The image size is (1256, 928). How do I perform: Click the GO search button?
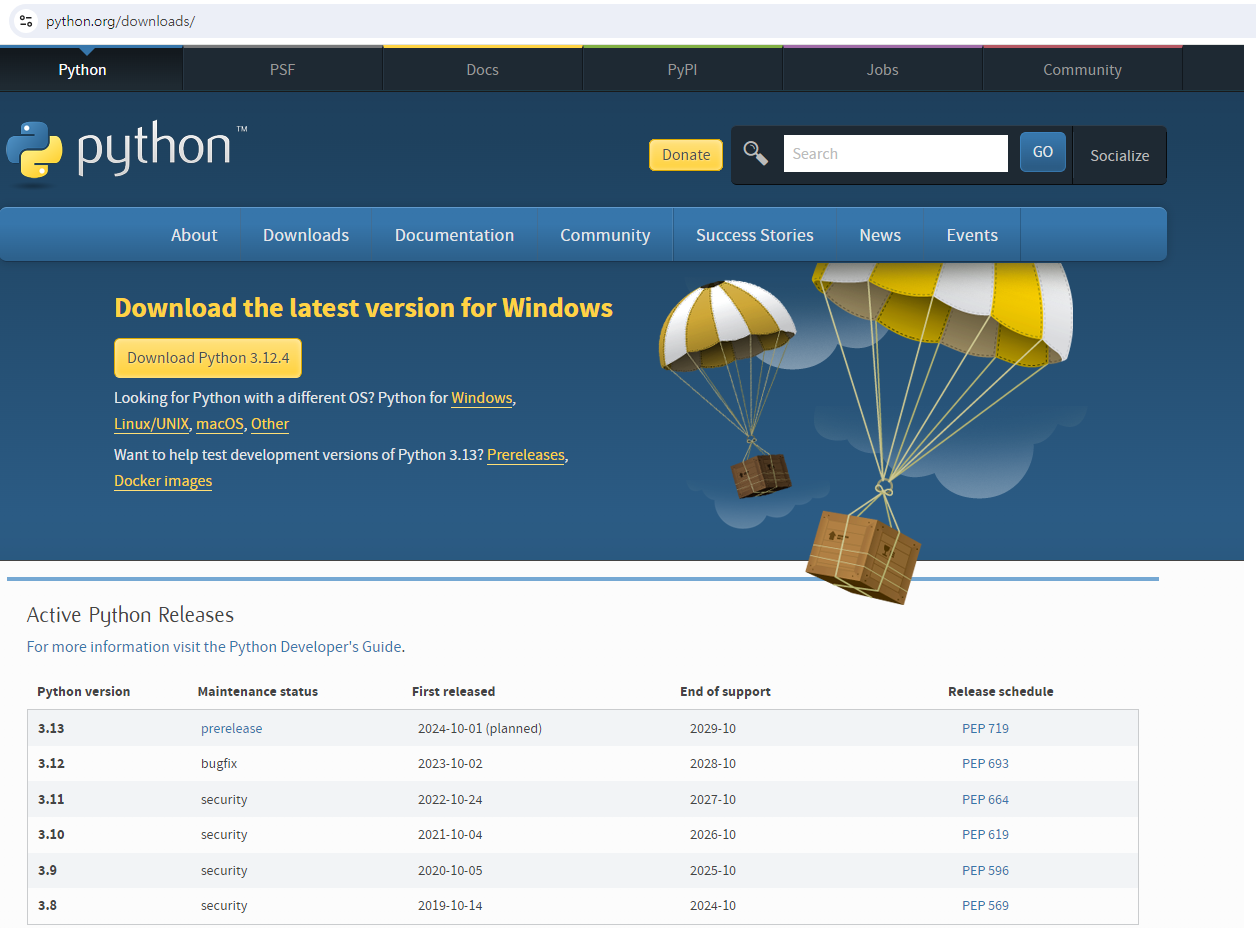click(1042, 153)
